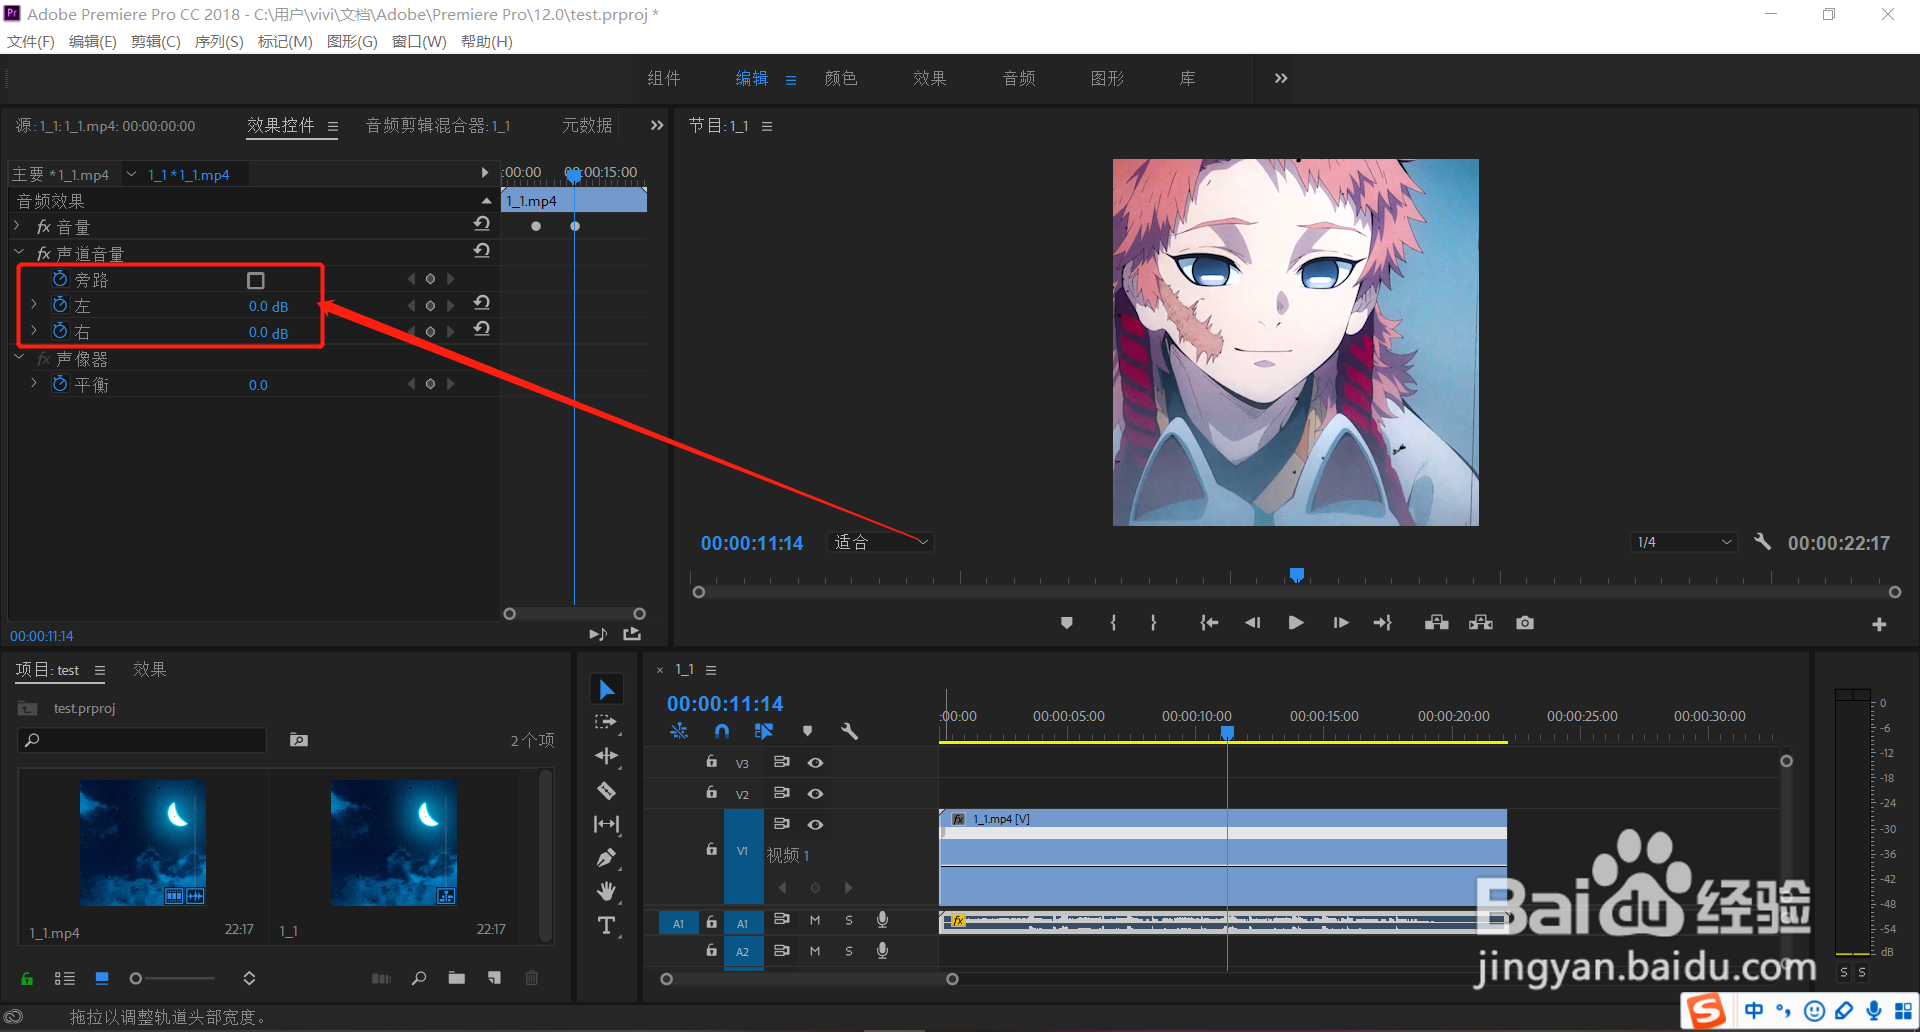Select the 1_1.mp4 clip thumbnail
This screenshot has width=1920, height=1032.
coord(143,843)
